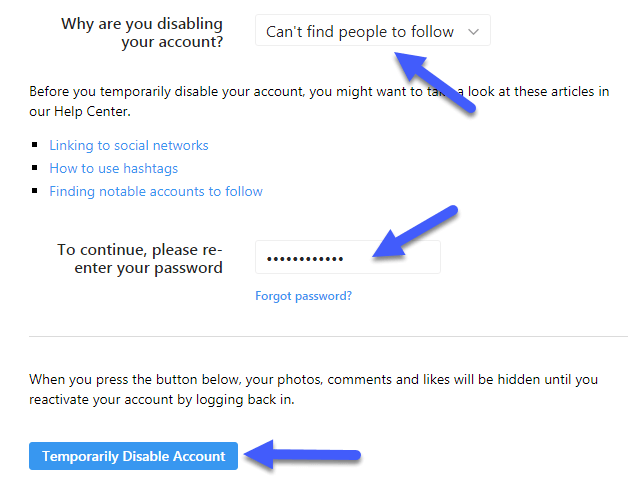Open 'Finding notable accounts to follow' article
The width and height of the screenshot is (641, 497).
(156, 191)
